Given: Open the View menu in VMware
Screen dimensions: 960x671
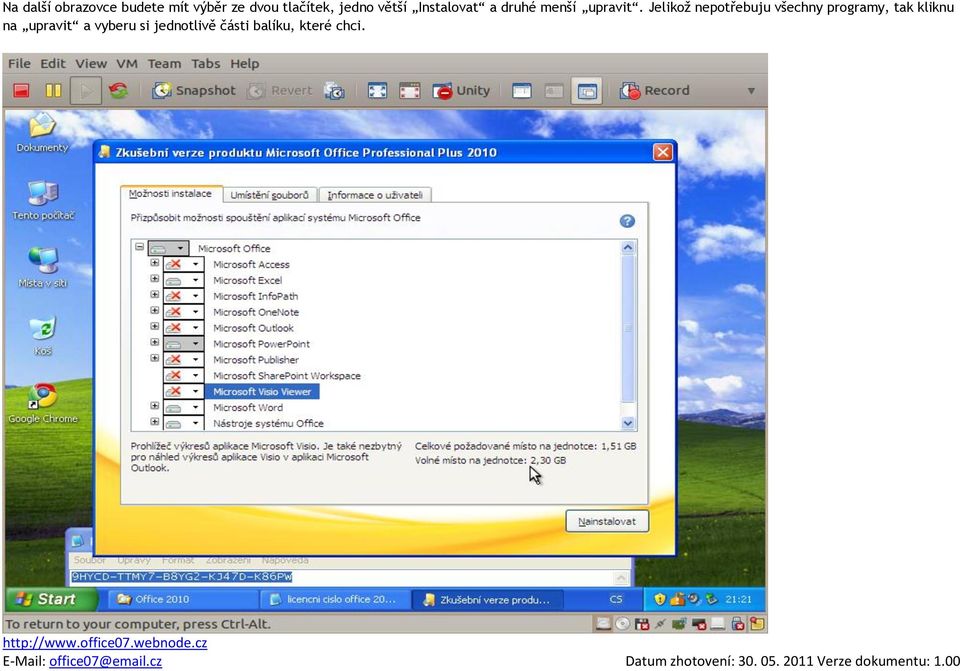Looking at the screenshot, I should tap(91, 64).
